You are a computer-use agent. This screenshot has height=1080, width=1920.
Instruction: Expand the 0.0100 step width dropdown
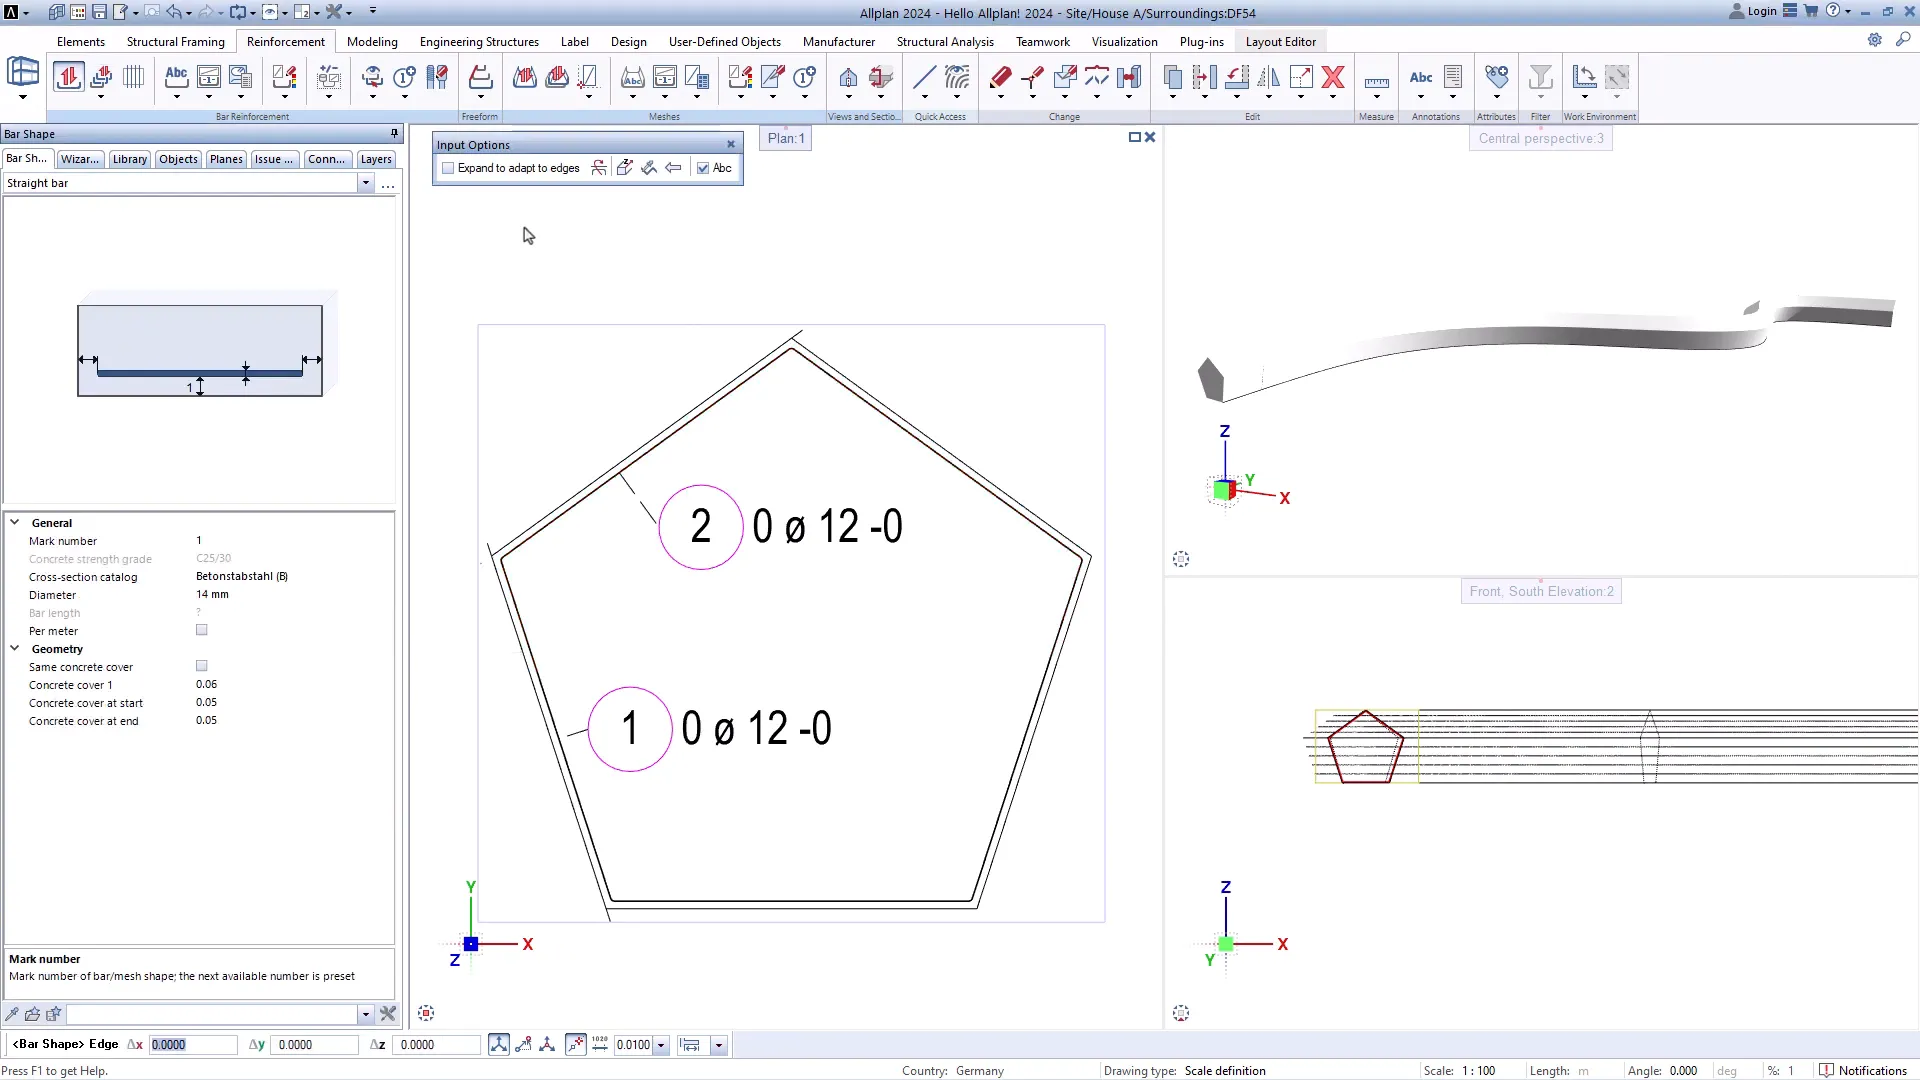tap(659, 1044)
